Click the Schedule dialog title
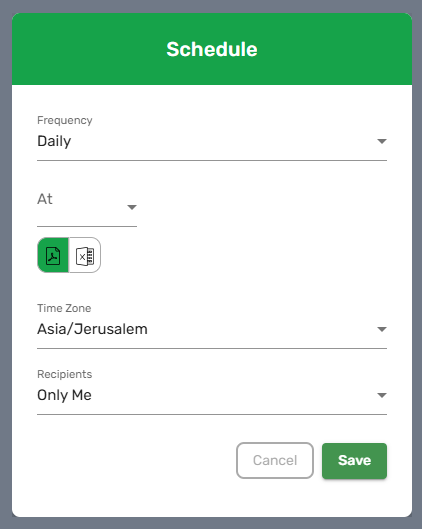 pos(212,49)
